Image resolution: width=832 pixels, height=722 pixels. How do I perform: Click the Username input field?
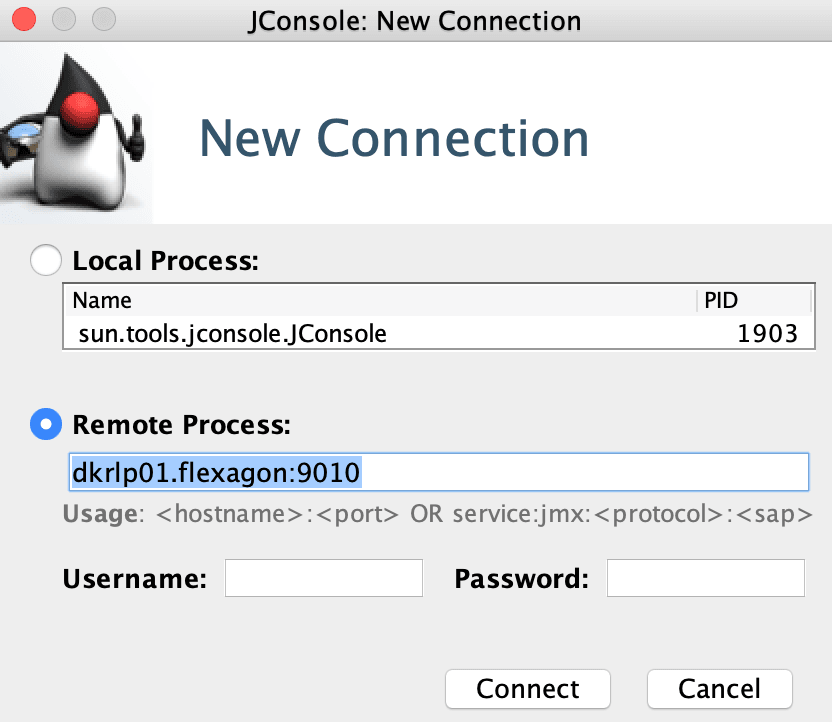[x=324, y=578]
